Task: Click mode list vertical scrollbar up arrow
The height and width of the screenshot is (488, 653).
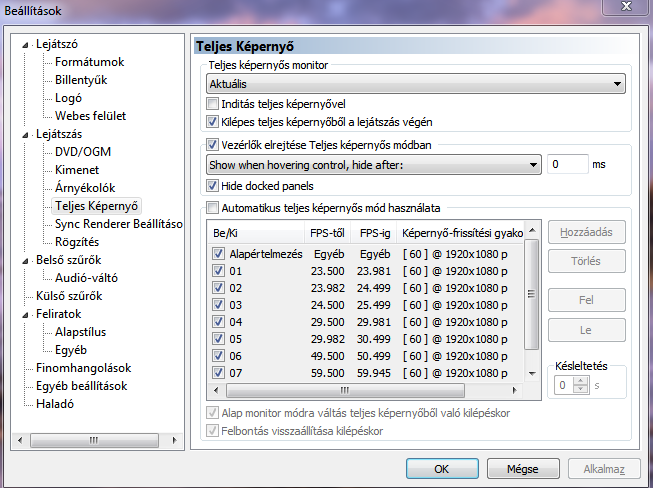Action: tap(532, 230)
